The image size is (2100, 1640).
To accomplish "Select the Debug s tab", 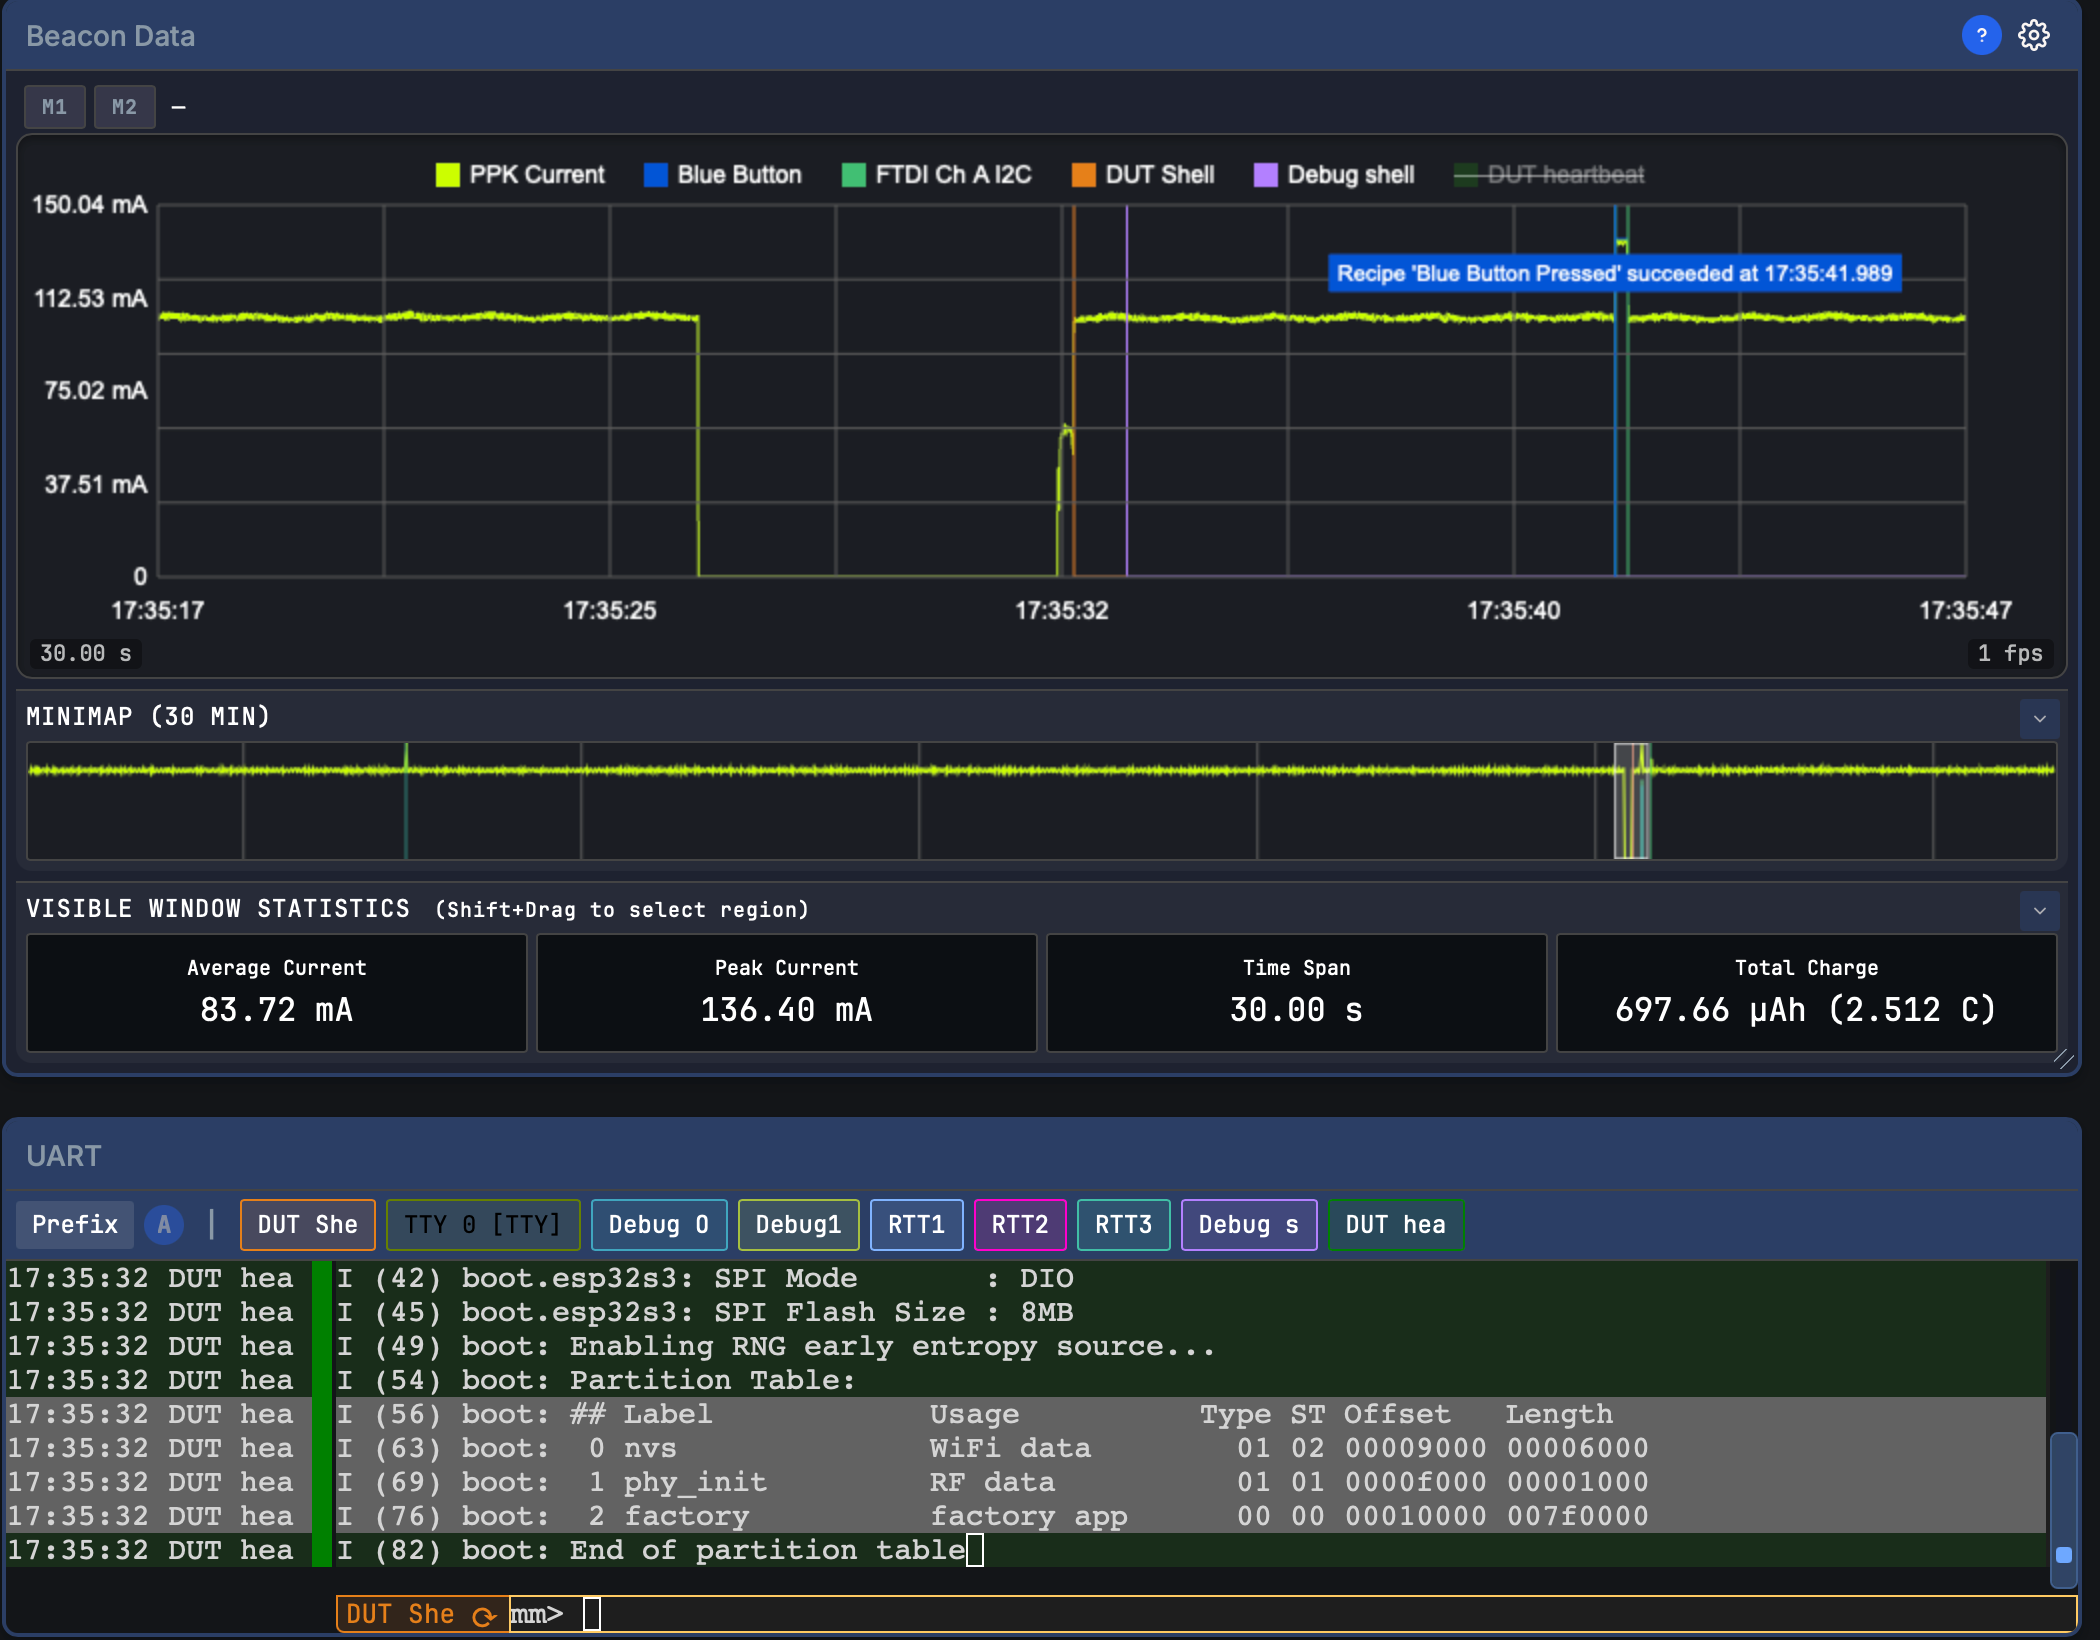I will [1249, 1224].
